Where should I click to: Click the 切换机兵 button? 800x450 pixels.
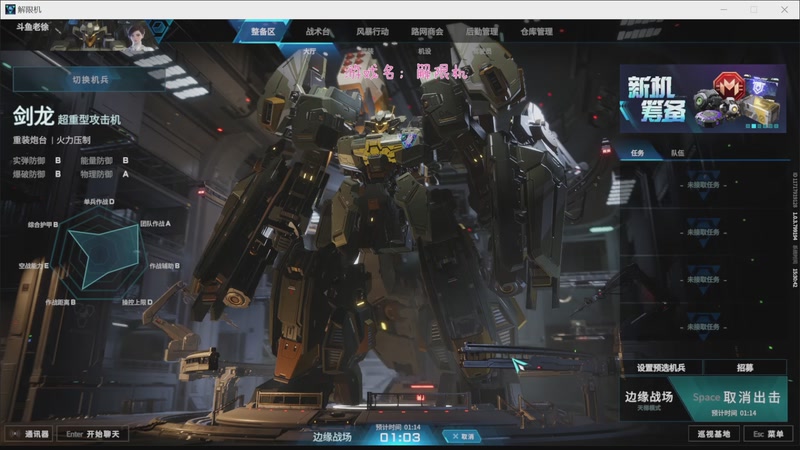[x=90, y=80]
